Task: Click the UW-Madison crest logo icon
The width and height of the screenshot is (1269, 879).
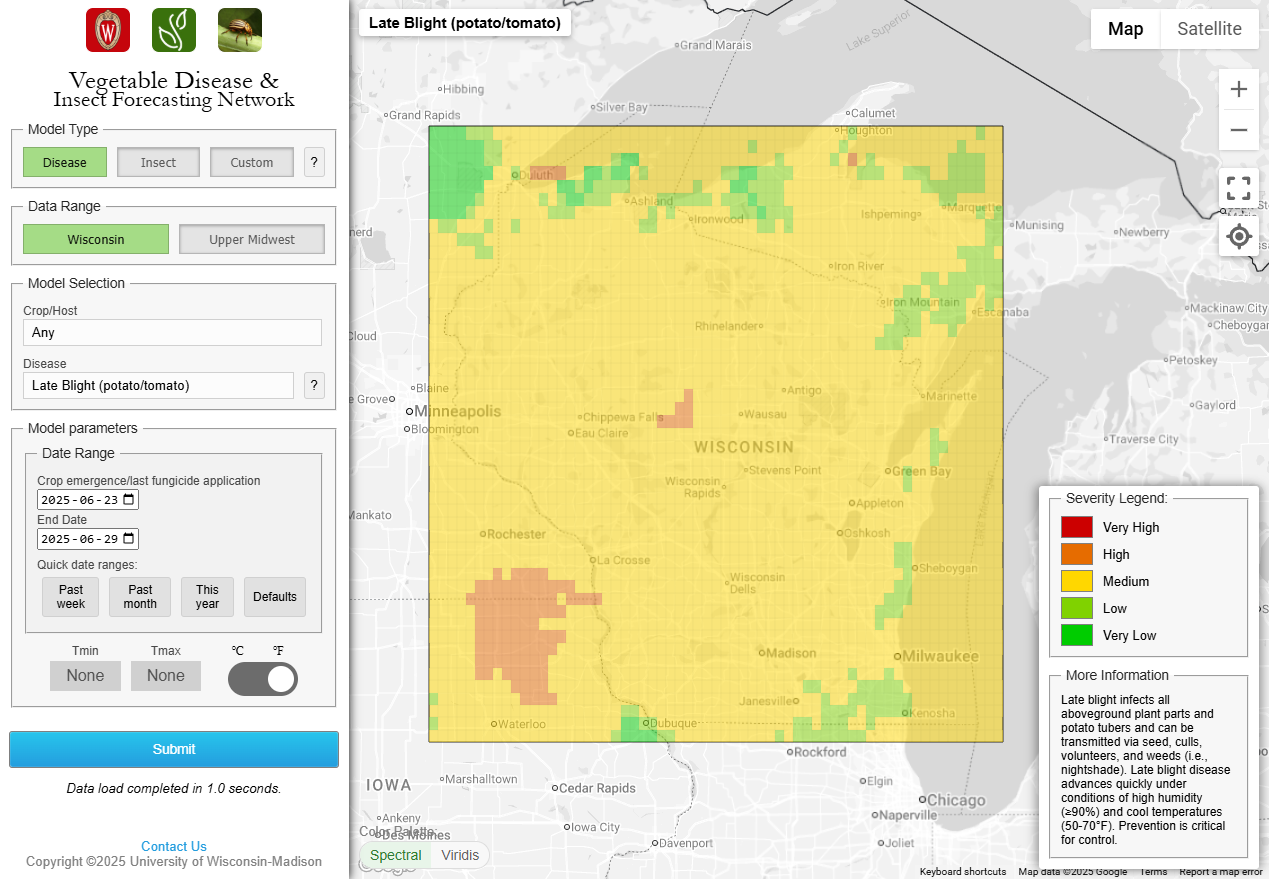Action: pyautogui.click(x=108, y=30)
